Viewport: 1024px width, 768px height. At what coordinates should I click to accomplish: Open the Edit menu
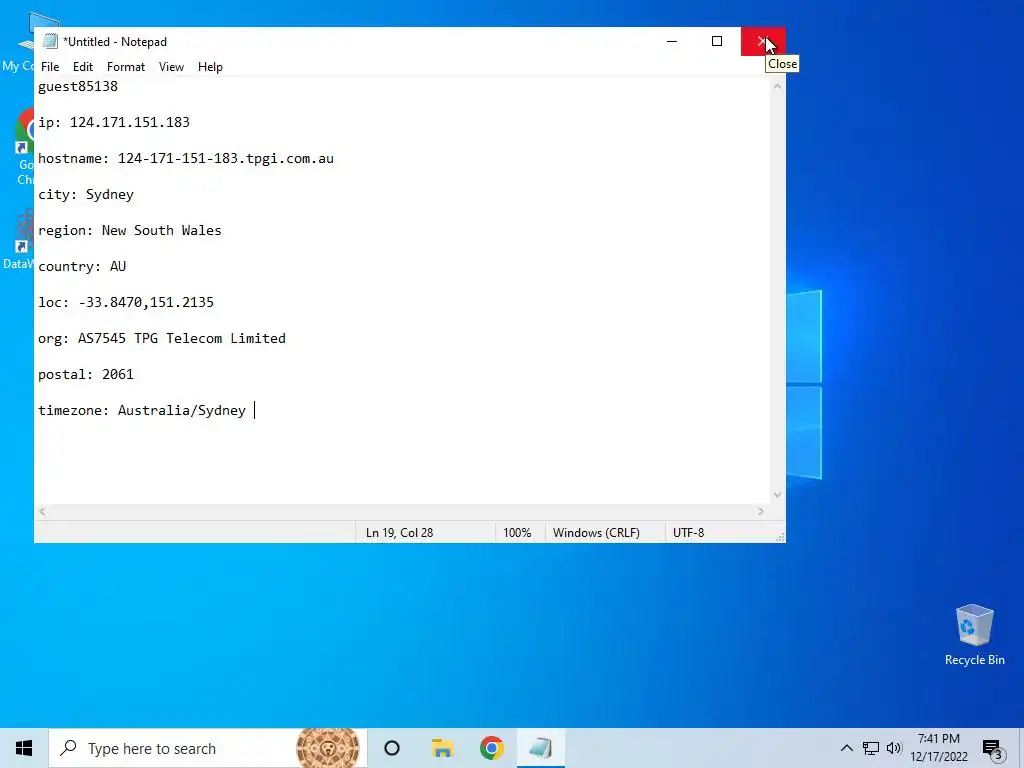83,67
